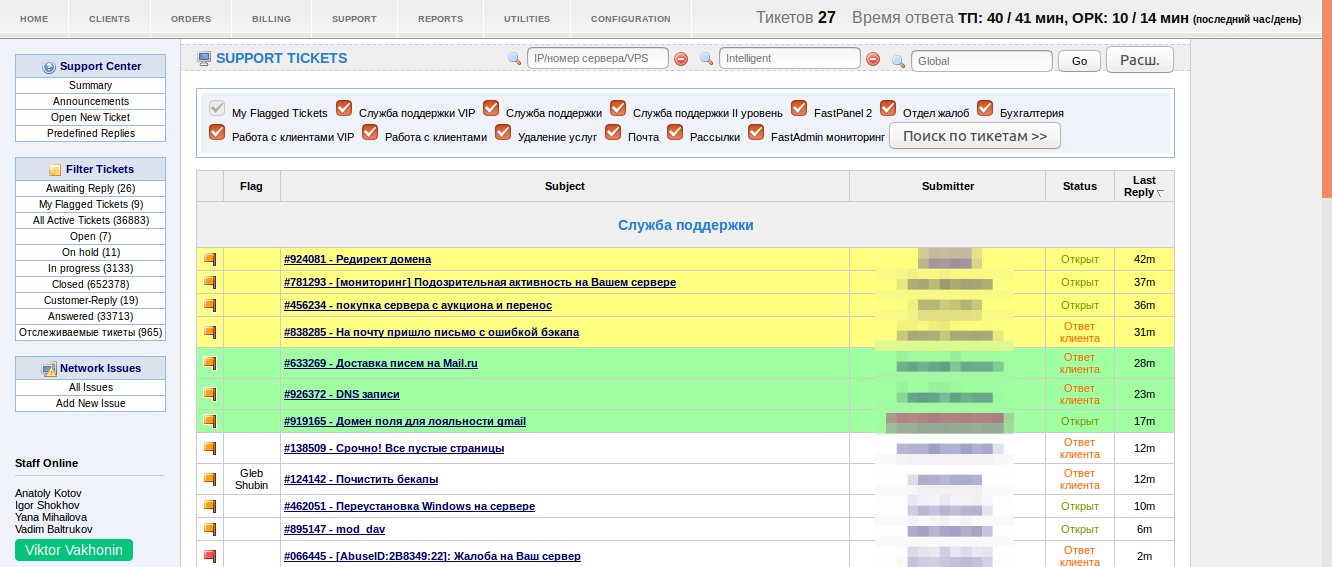Open the Customer-Reply (19) filter

click(x=90, y=300)
